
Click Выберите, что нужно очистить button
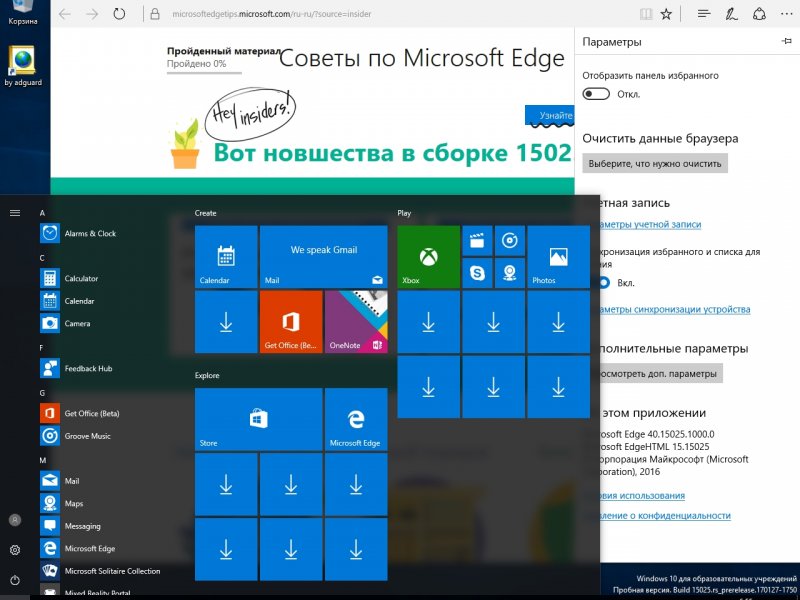[655, 164]
